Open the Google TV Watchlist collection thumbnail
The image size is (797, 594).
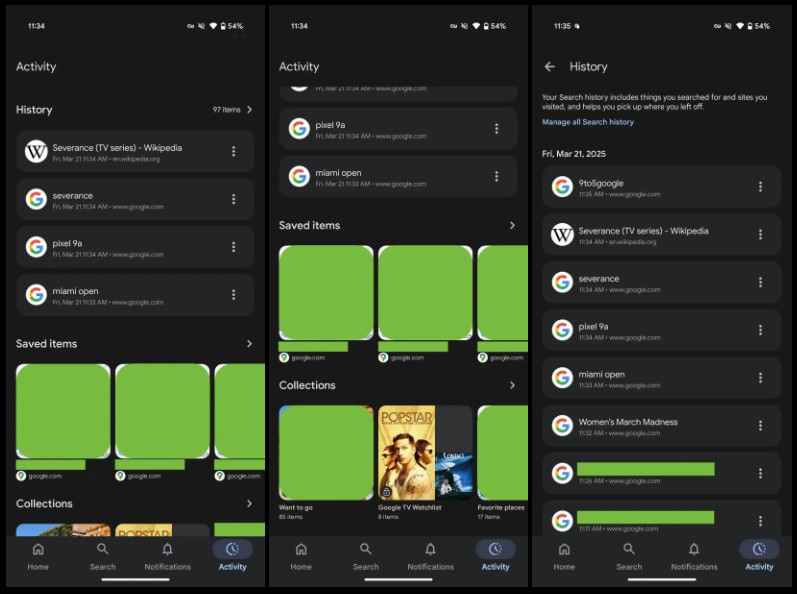pyautogui.click(x=425, y=452)
